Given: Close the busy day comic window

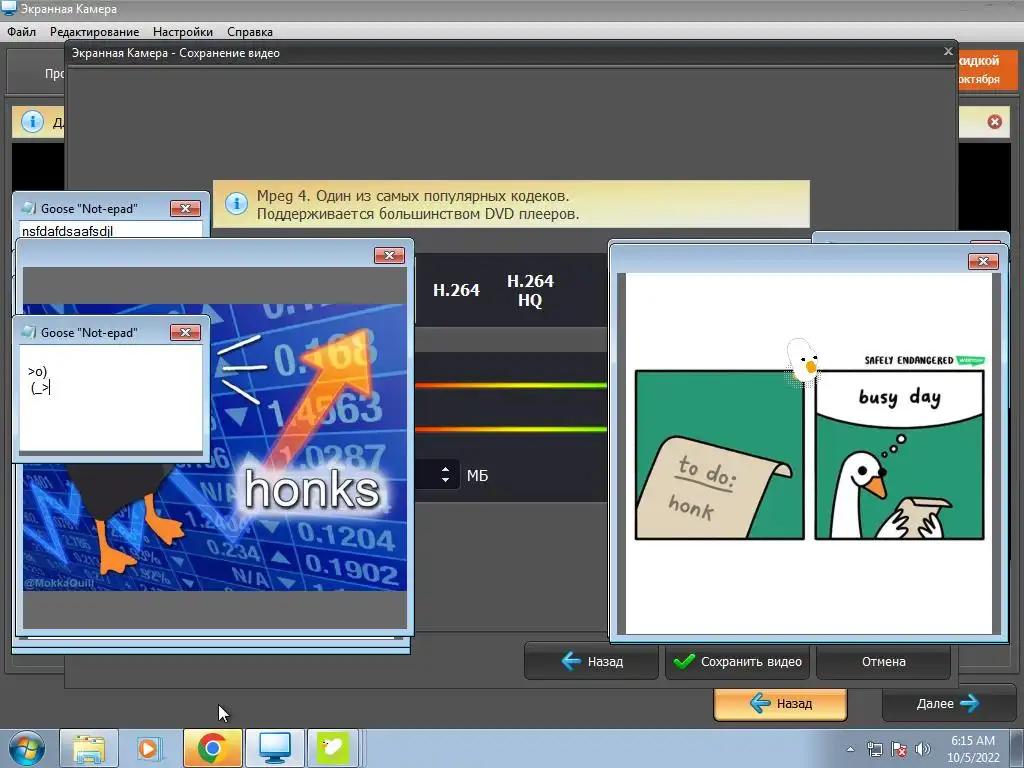Looking at the screenshot, I should [x=983, y=262].
